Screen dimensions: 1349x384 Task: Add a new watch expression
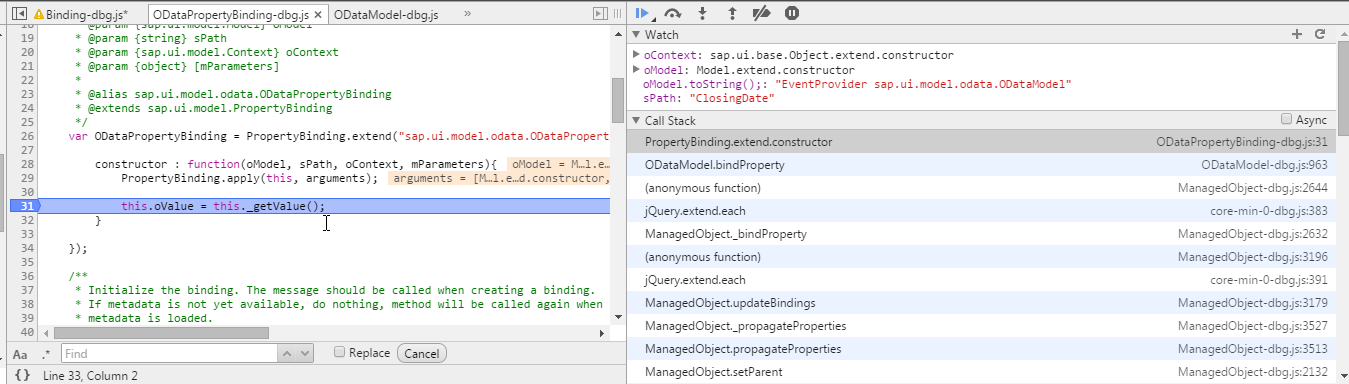tap(1297, 34)
